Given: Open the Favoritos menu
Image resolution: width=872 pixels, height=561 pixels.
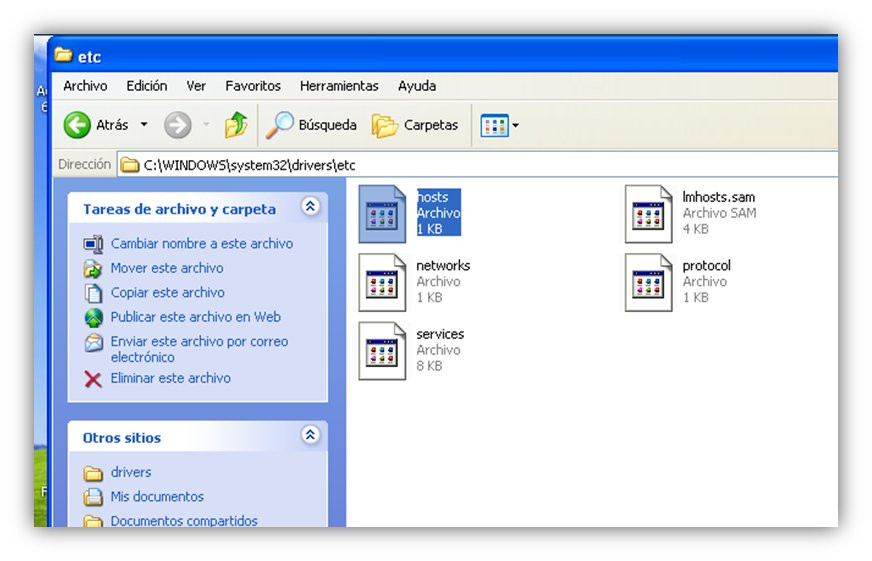Looking at the screenshot, I should (252, 86).
